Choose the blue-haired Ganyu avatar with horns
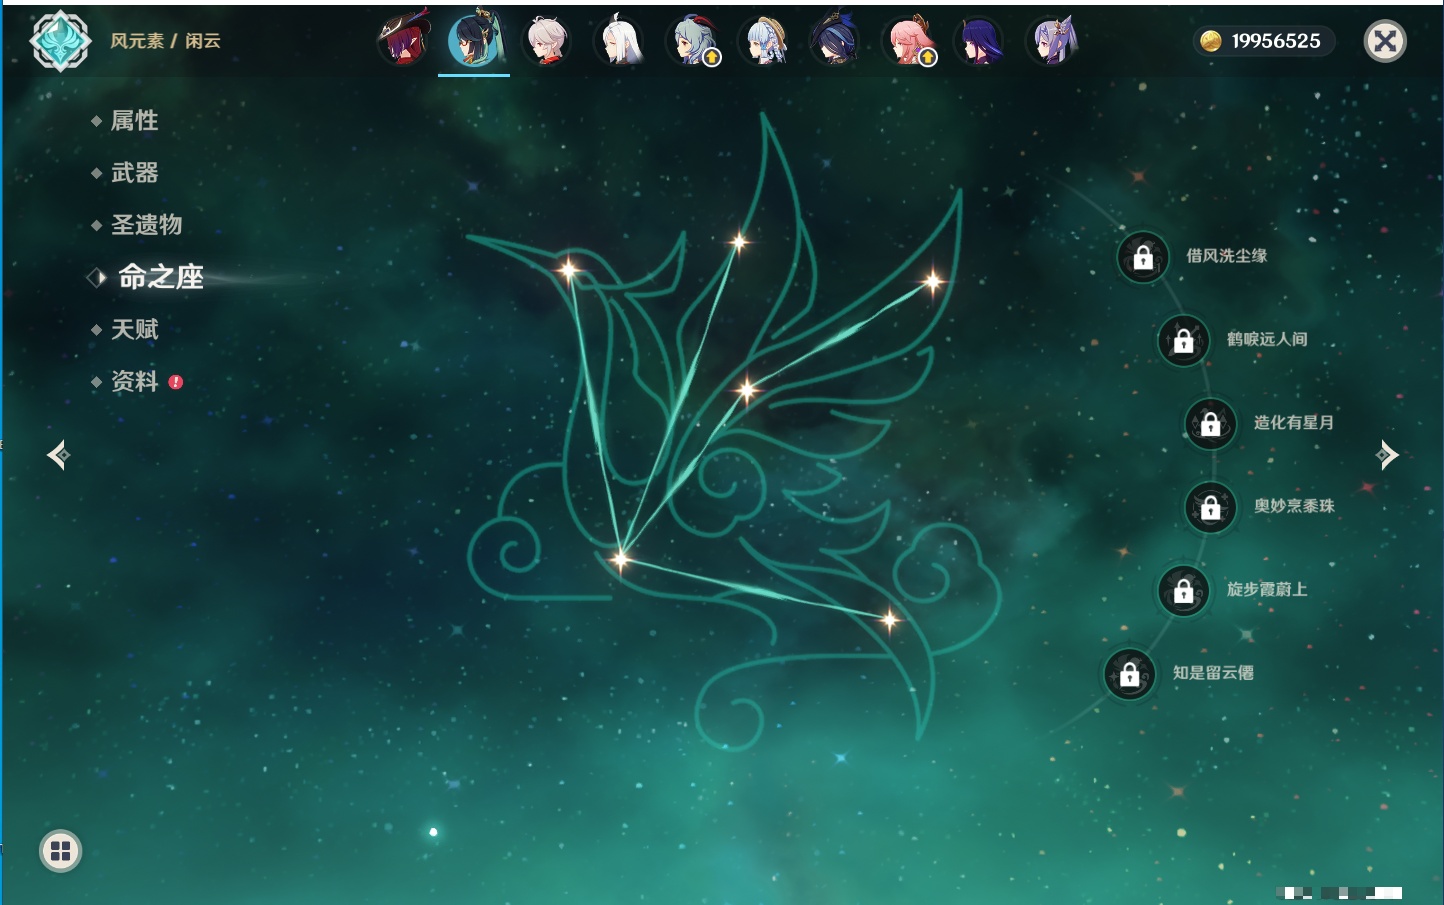Screen dimensions: 1444x905 tap(692, 40)
